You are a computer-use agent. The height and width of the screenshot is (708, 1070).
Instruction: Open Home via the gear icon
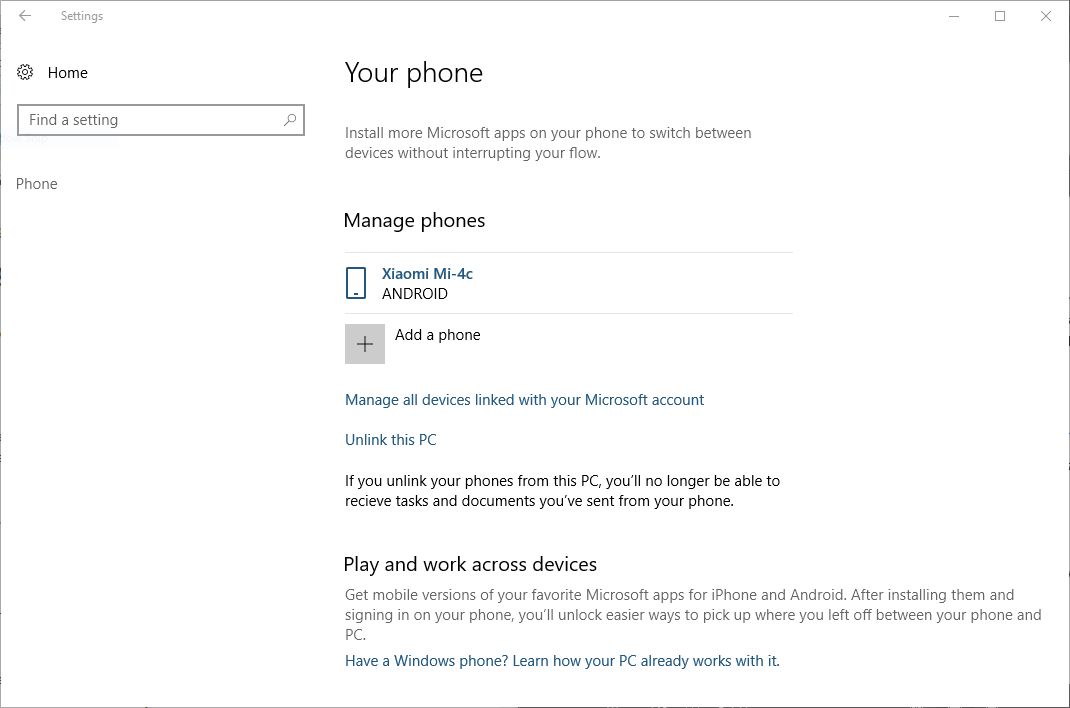pyautogui.click(x=25, y=72)
